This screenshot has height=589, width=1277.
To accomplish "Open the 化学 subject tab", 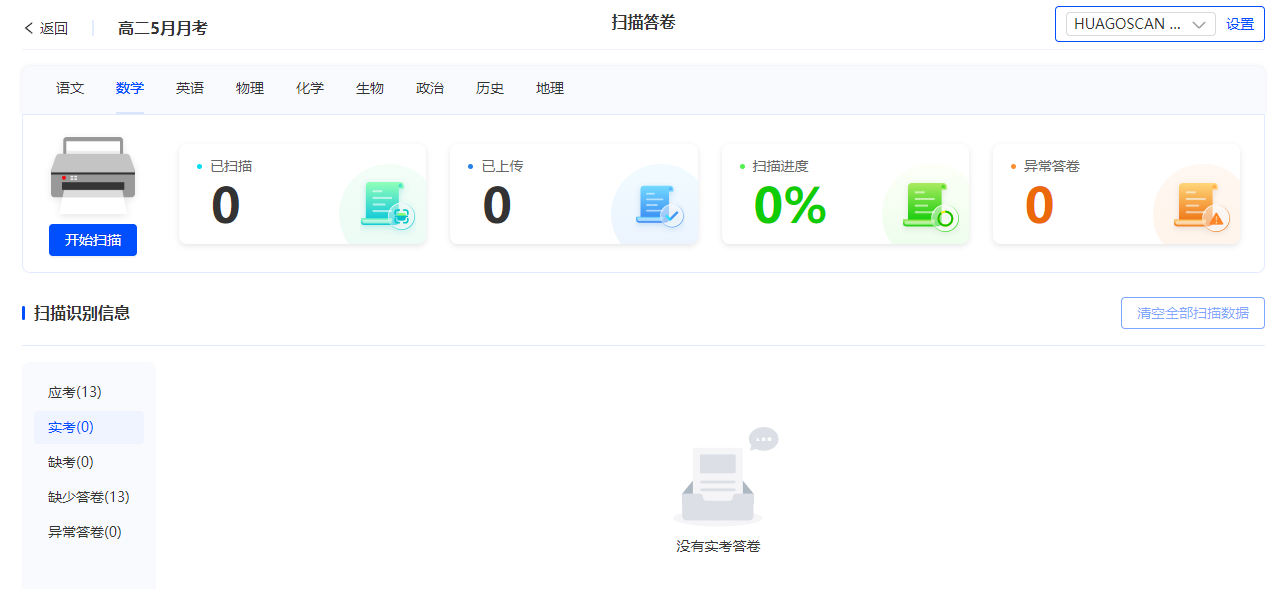I will pyautogui.click(x=310, y=88).
